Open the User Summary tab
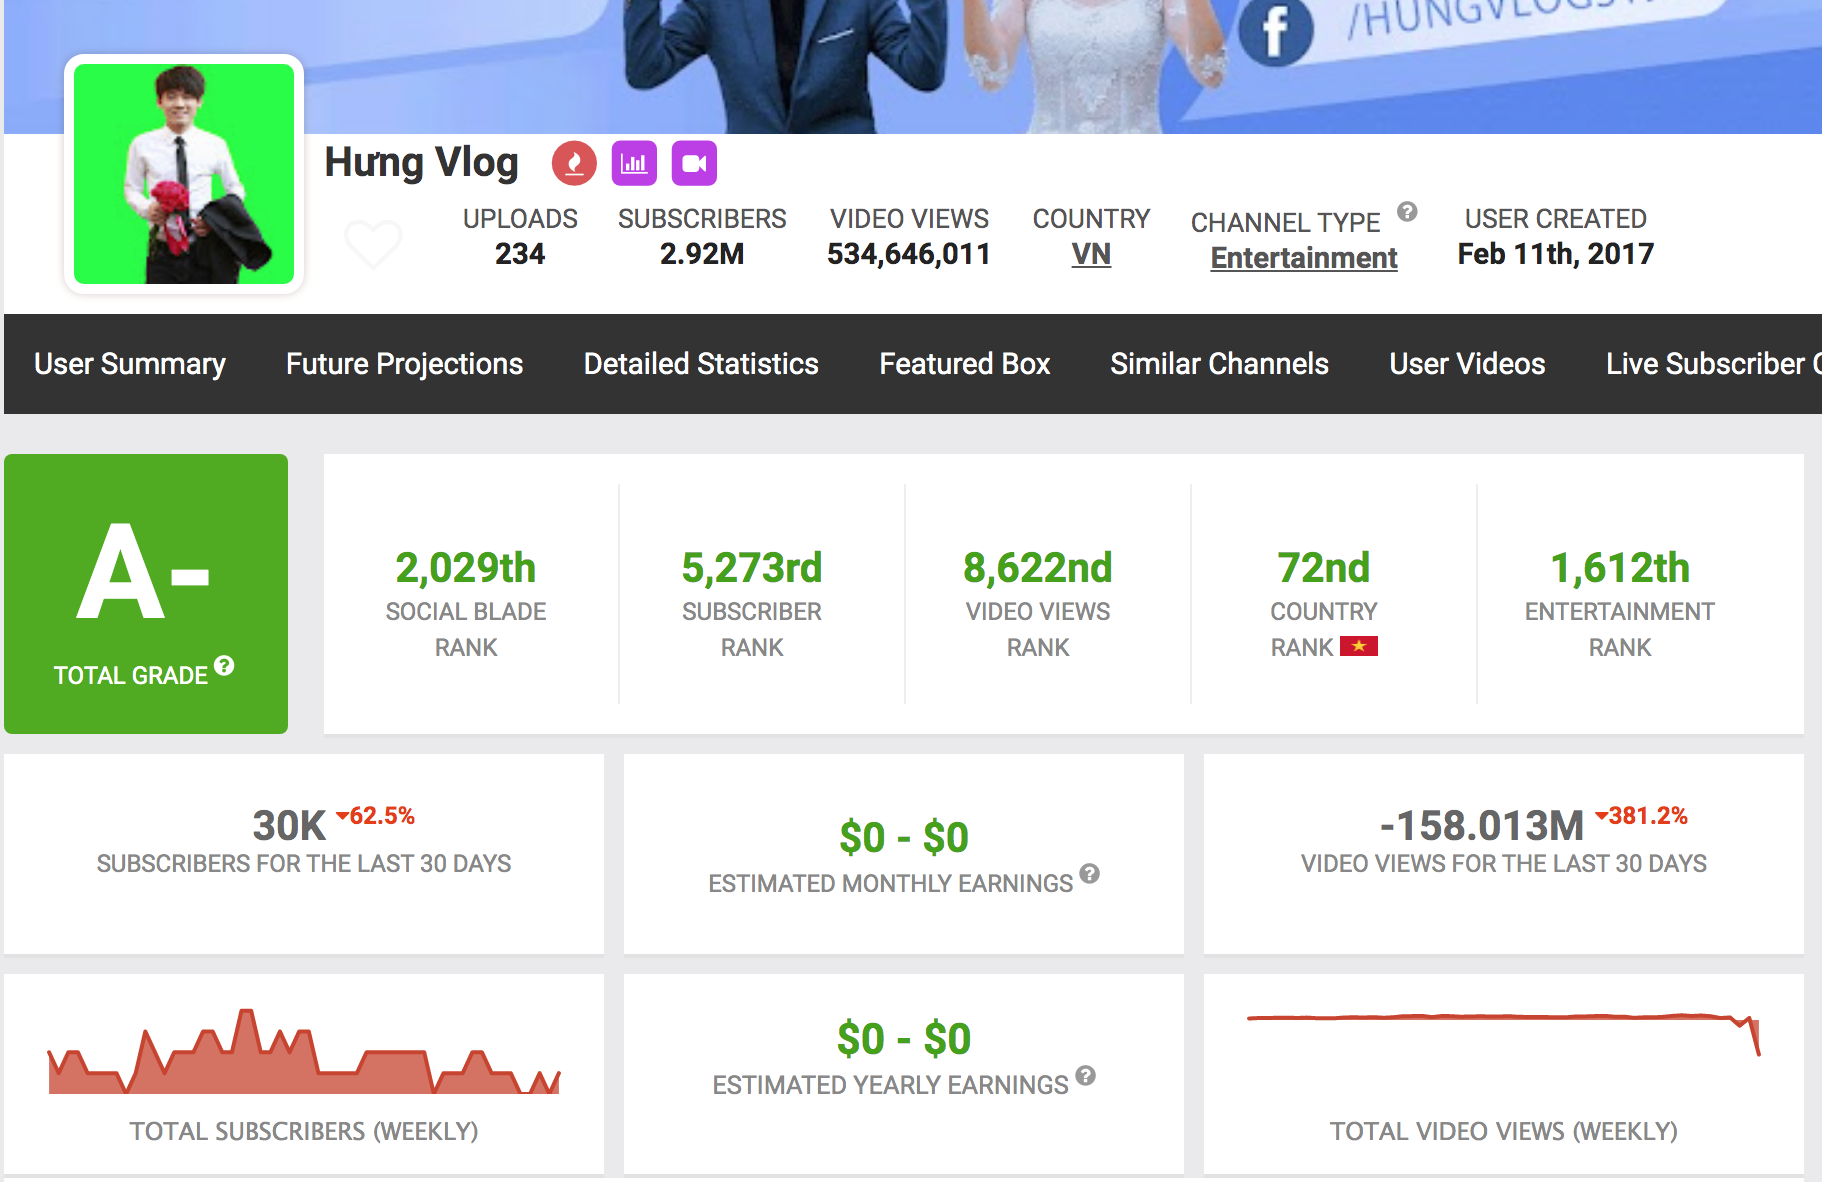 (130, 364)
